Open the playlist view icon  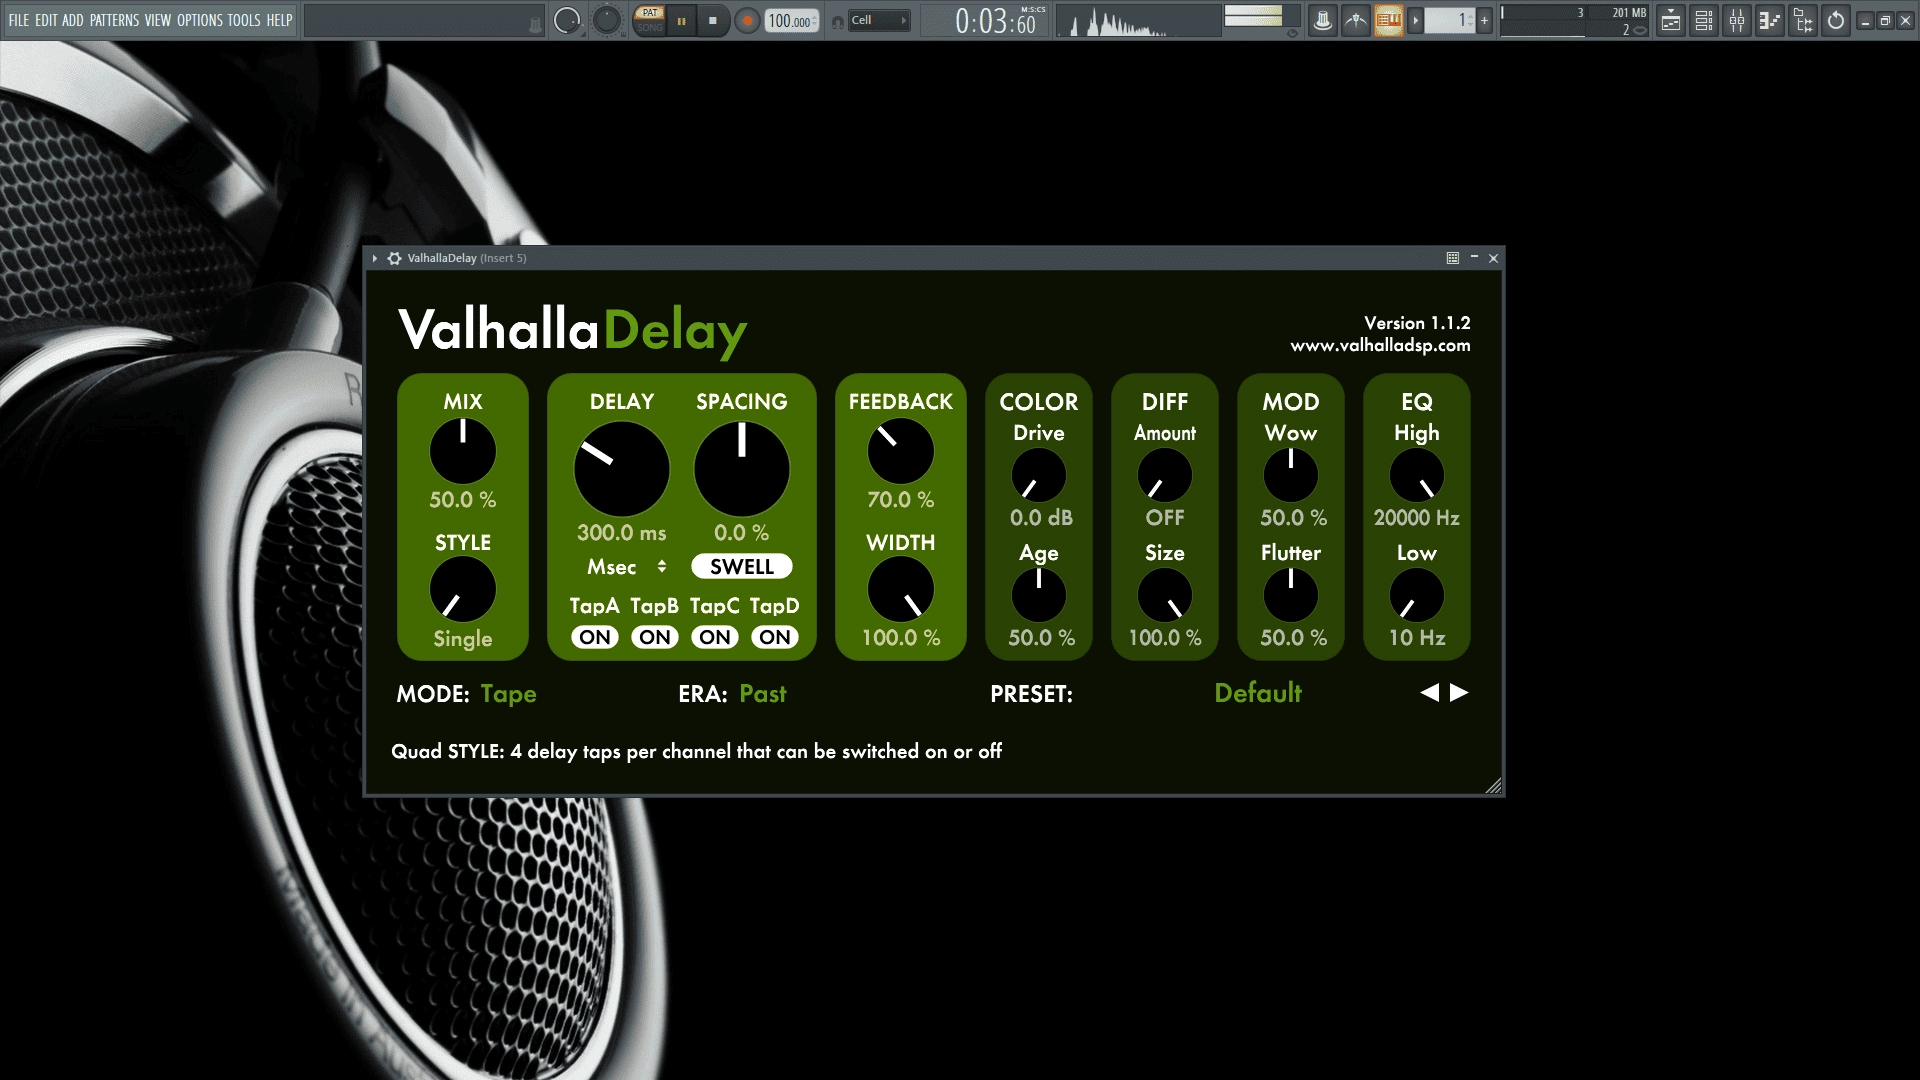[x=1671, y=20]
